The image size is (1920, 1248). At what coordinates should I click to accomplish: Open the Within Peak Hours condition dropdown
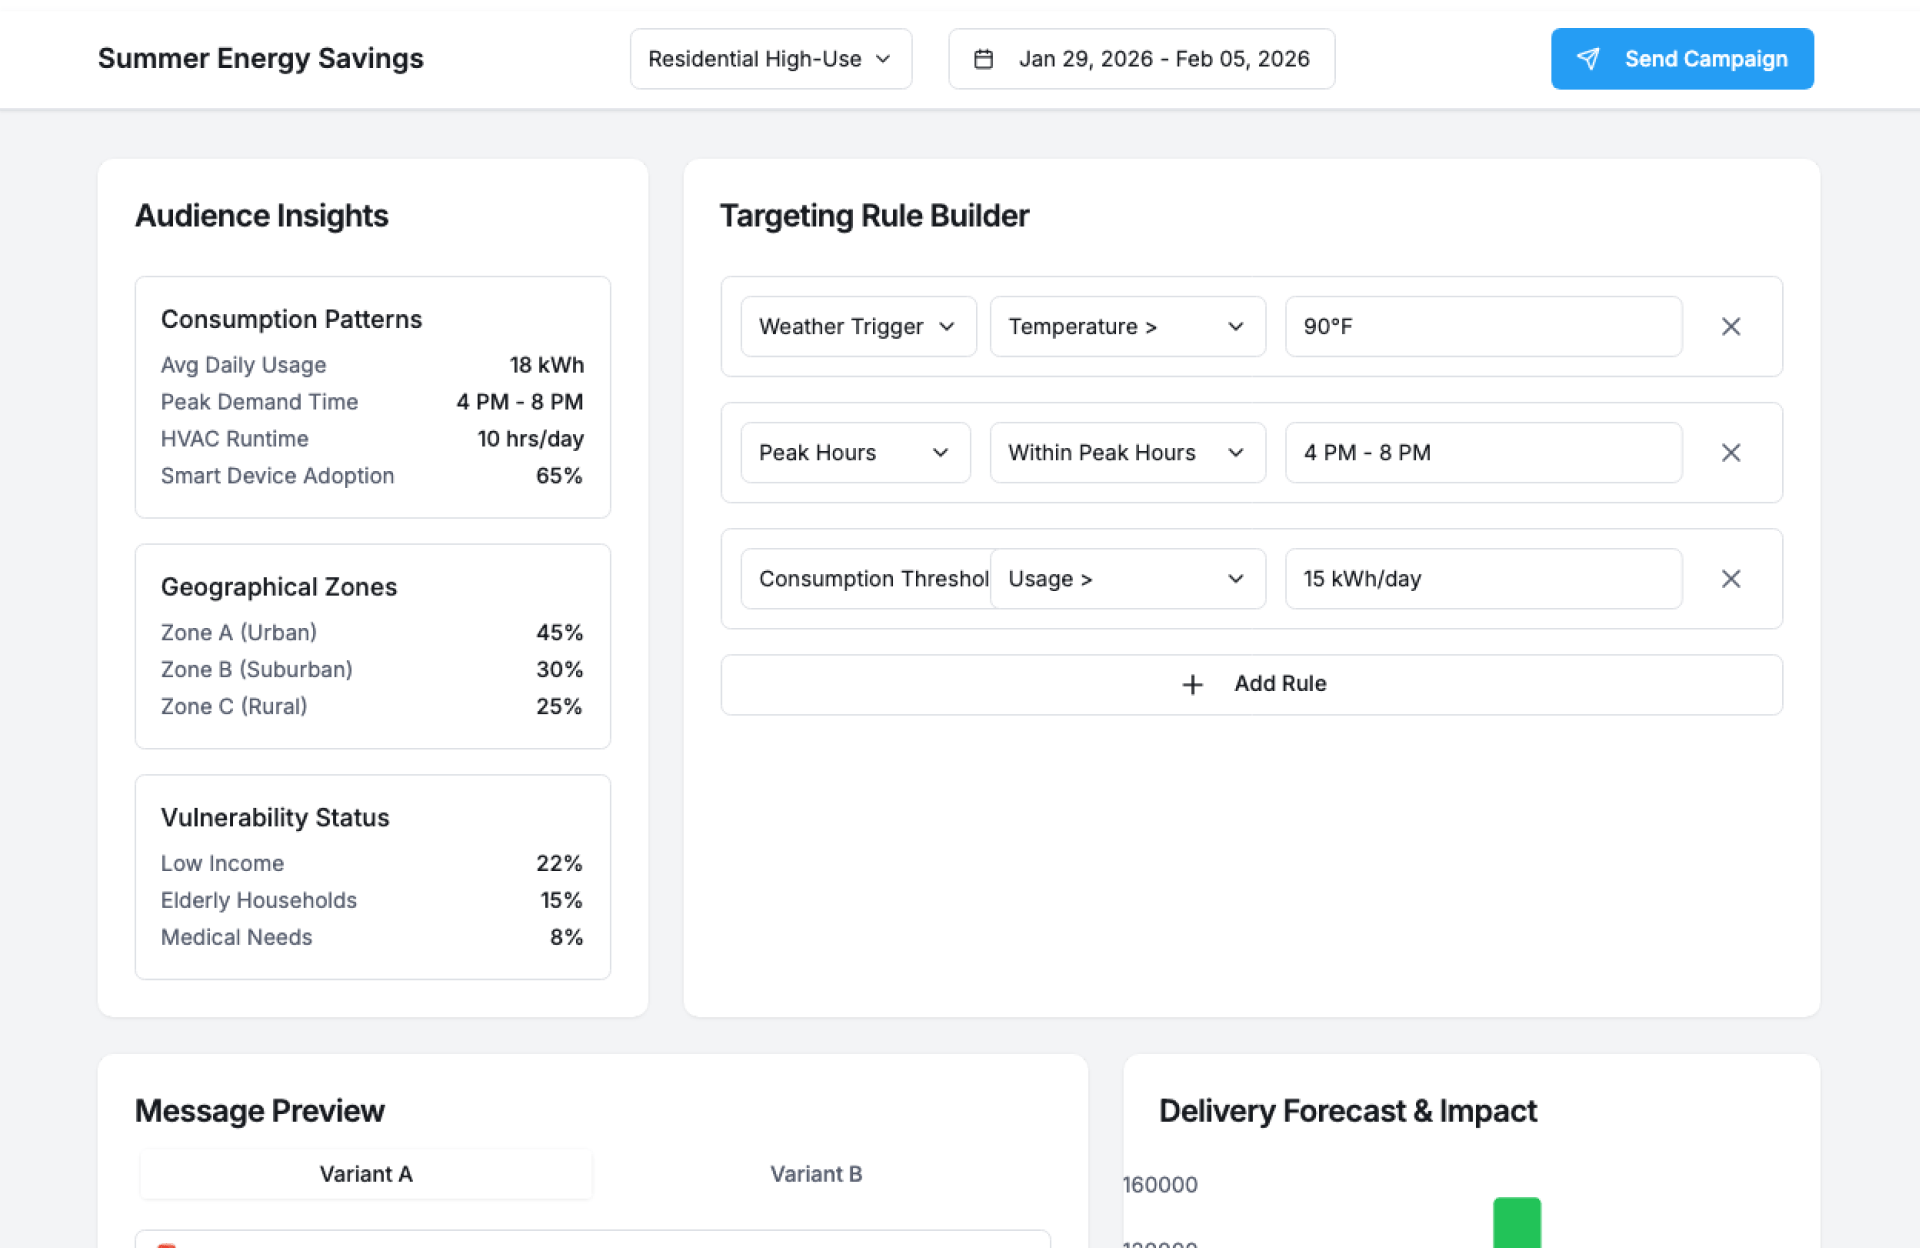1127,453
